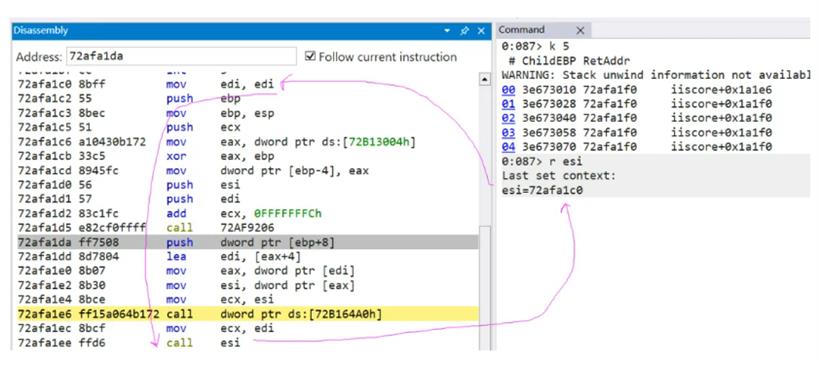Click the push ebp line at 72afa1c2
The image size is (820, 365).
[128, 98]
